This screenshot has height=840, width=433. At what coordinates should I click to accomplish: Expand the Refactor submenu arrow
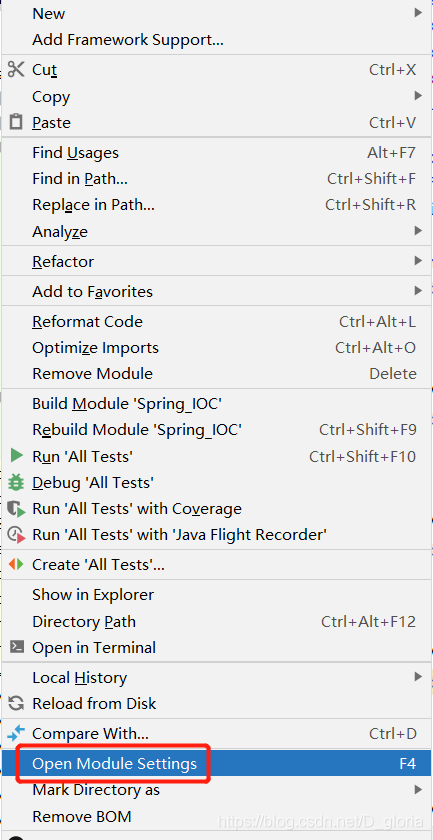click(x=418, y=261)
